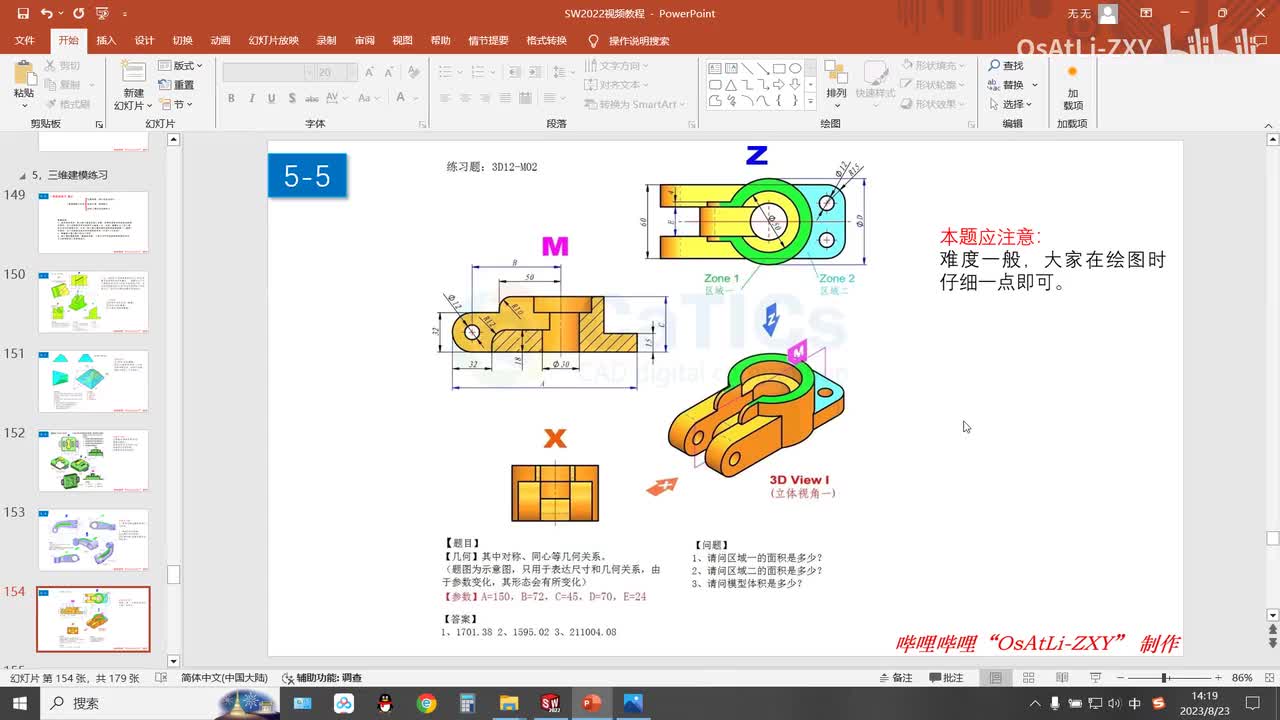
Task: Select slide 150 thumbnail
Action: coord(93,302)
